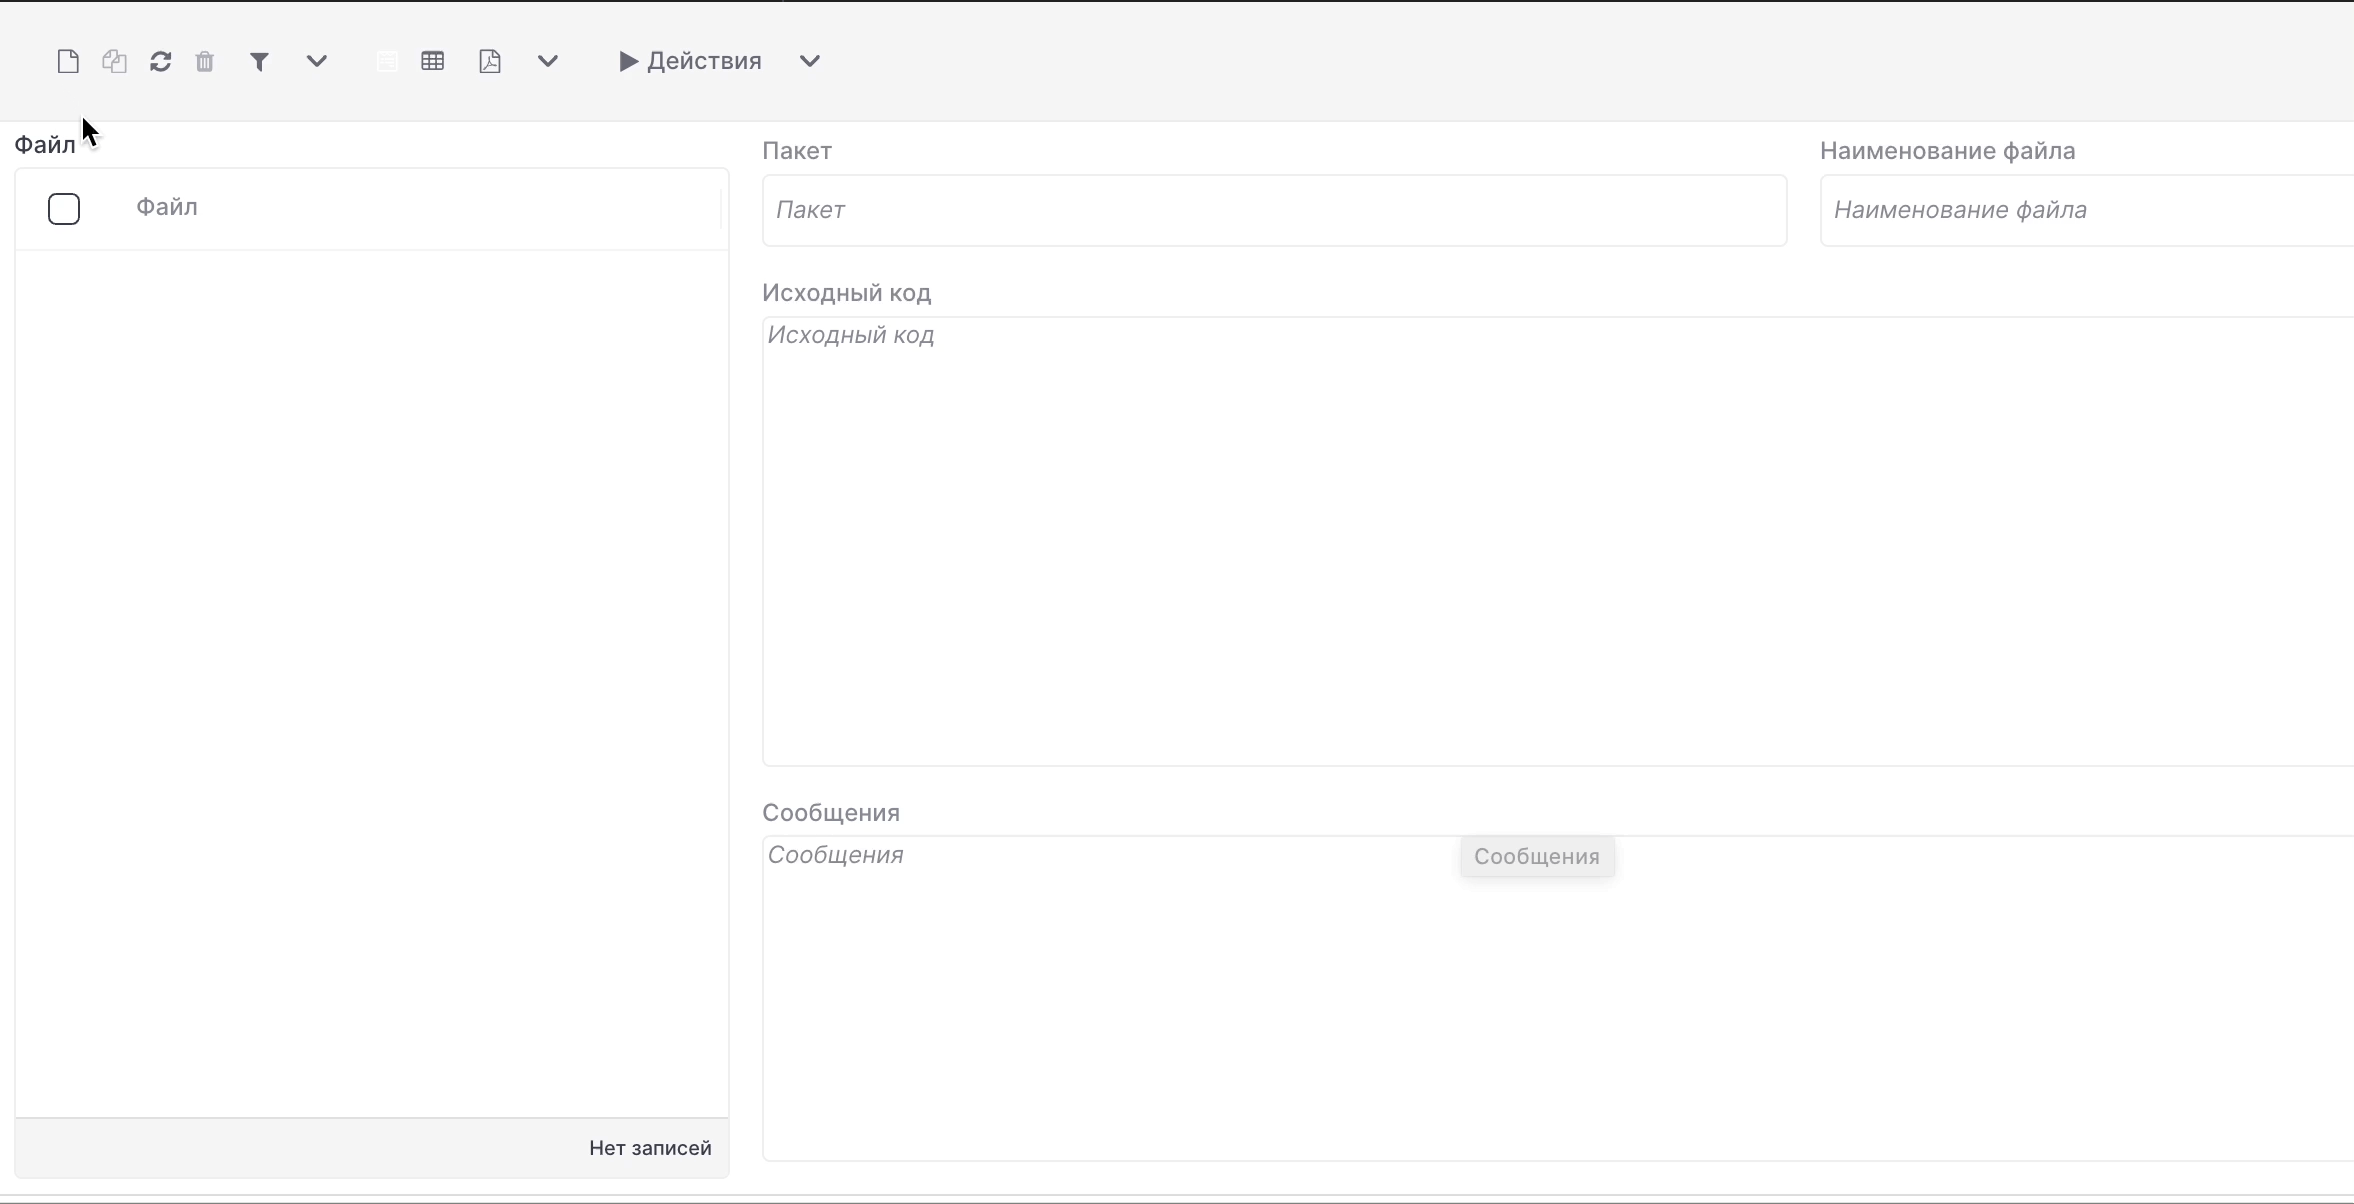Focus the Пакет input field
Screen dimensions: 2354x1204
tap(1274, 210)
